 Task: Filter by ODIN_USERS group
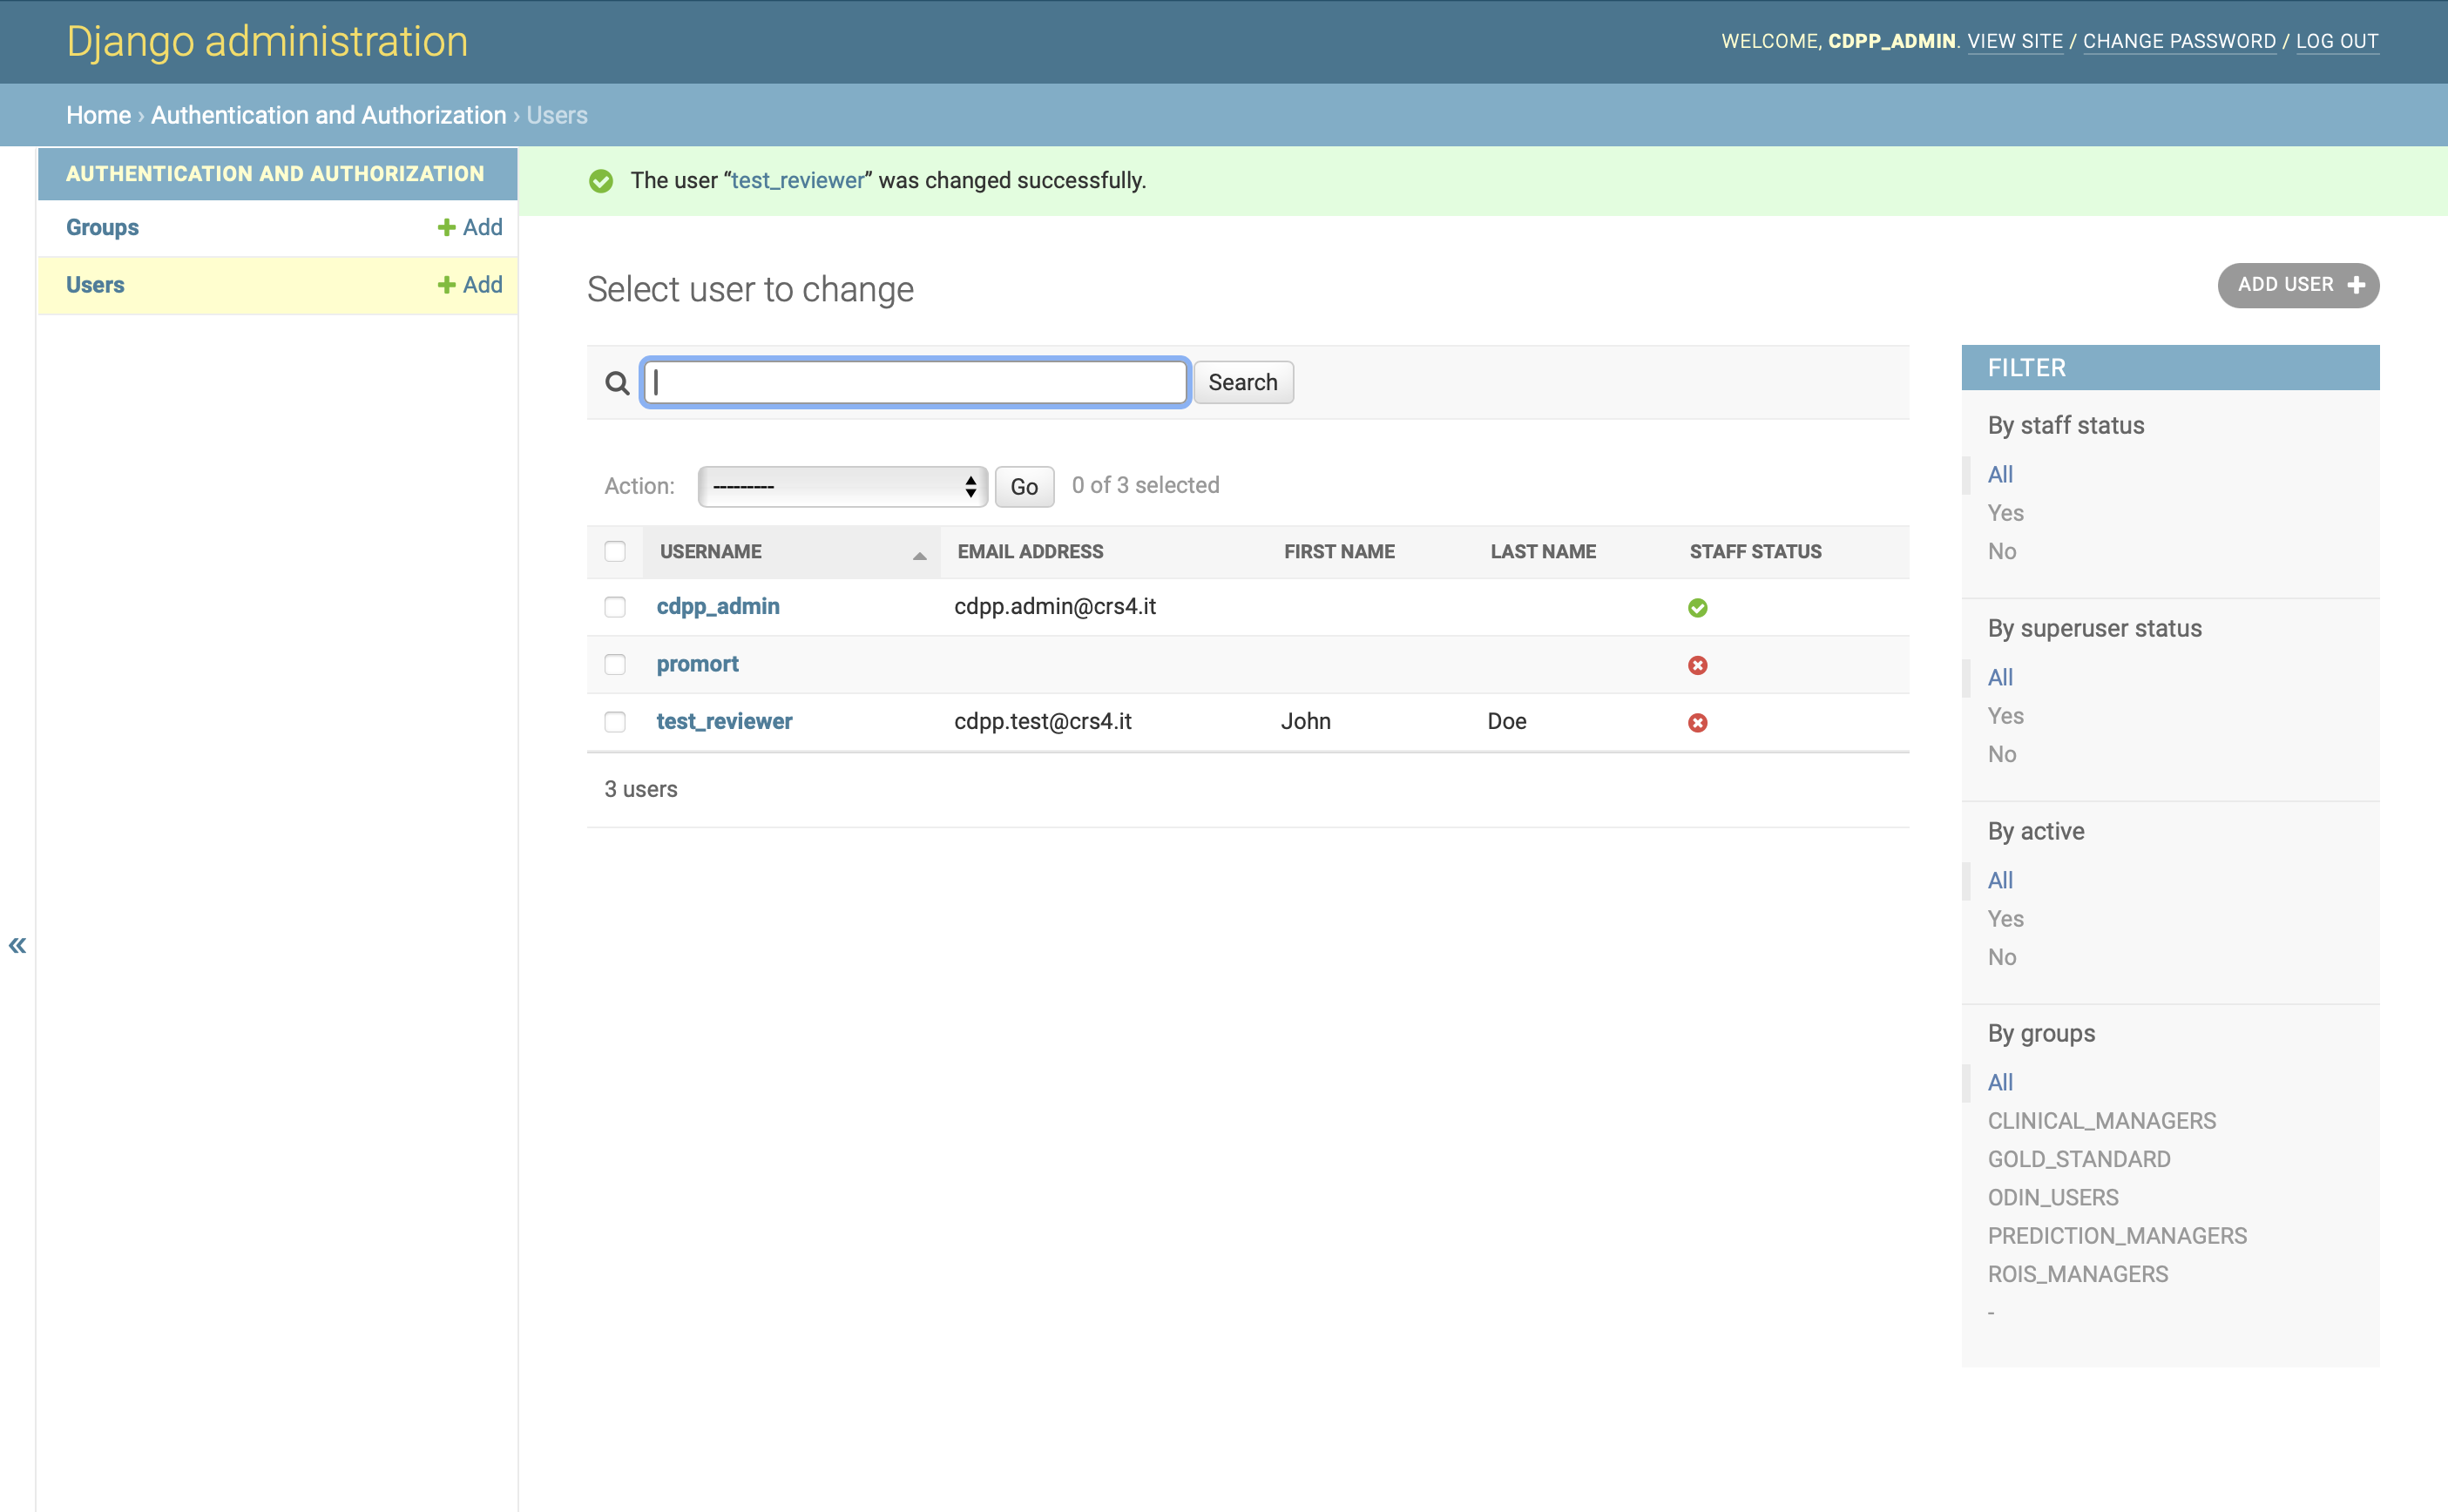click(2053, 1198)
